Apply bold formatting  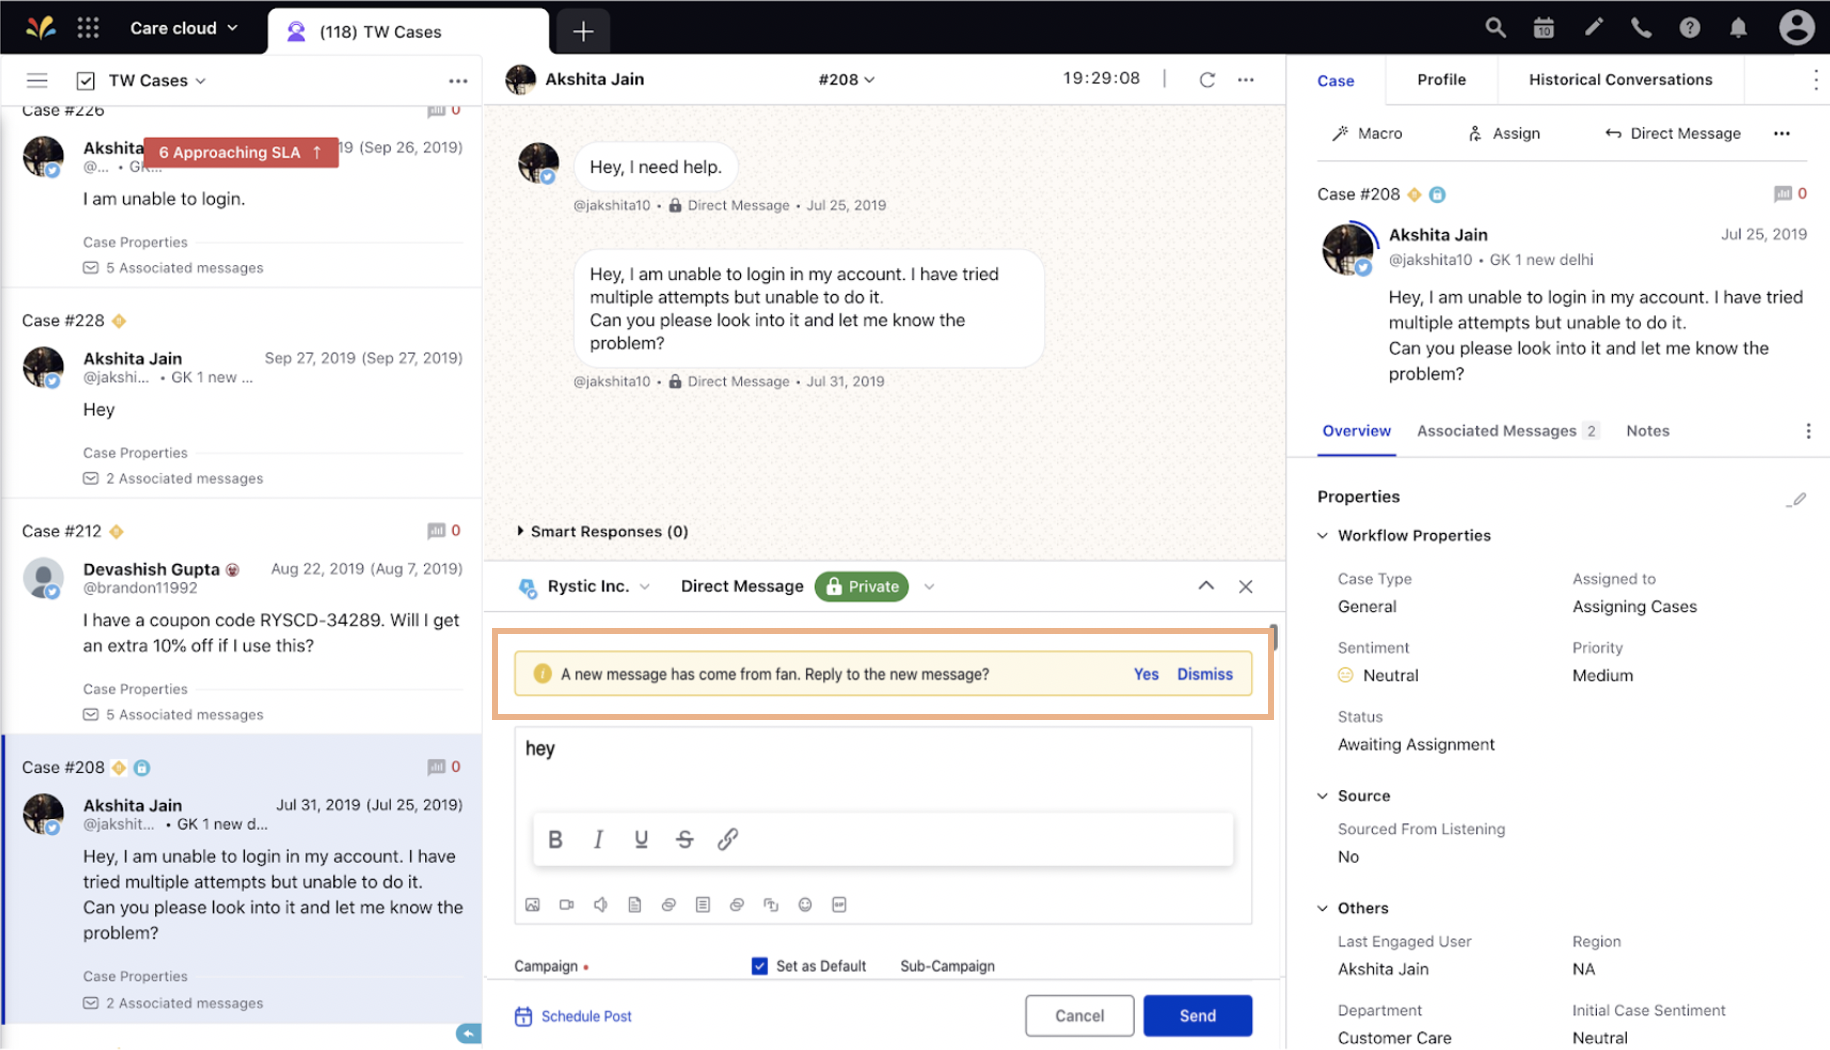point(555,839)
